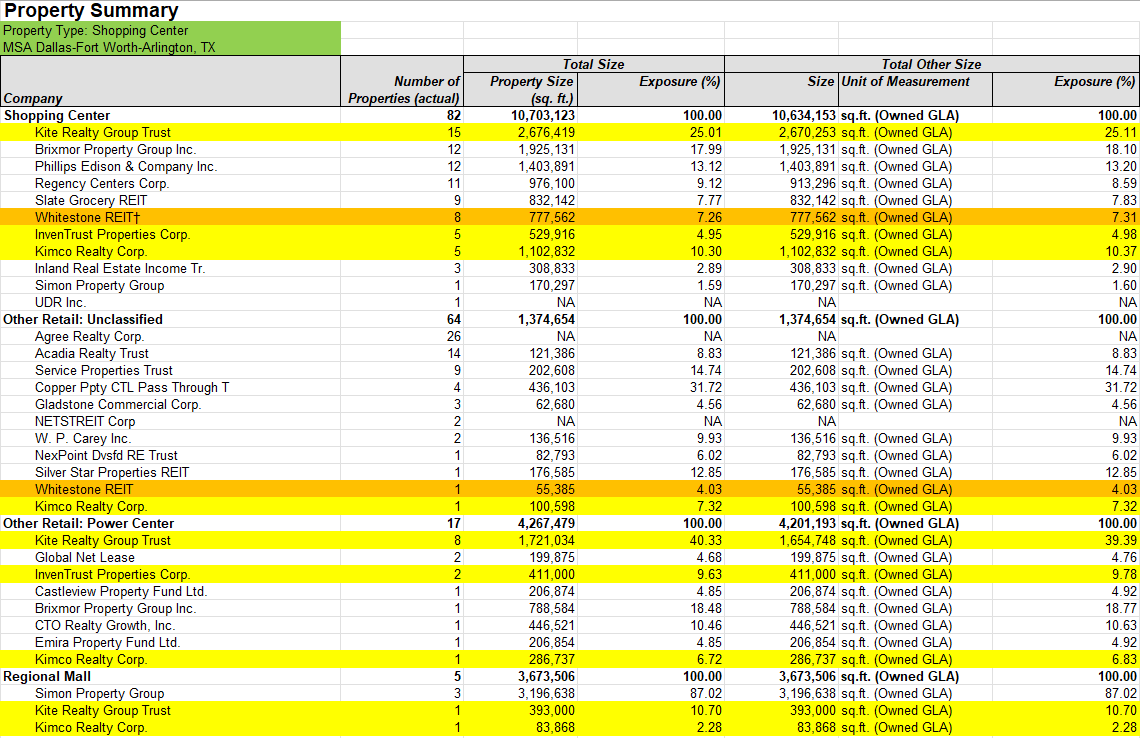
Task: Select the Other Retail: Power Center row label
Action: [x=89, y=524]
